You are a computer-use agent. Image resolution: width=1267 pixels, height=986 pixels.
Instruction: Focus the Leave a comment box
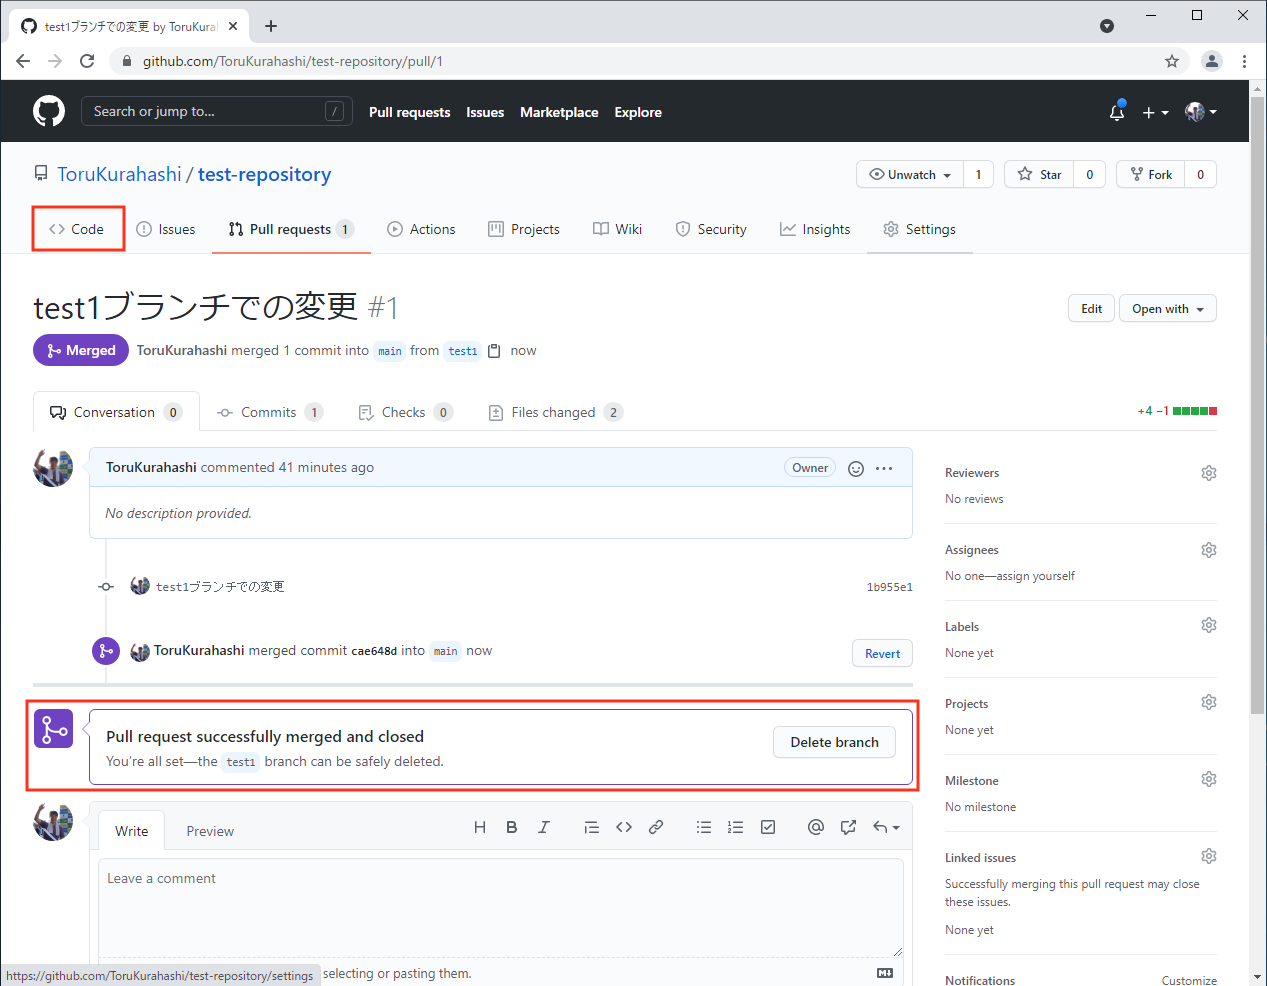point(500,908)
